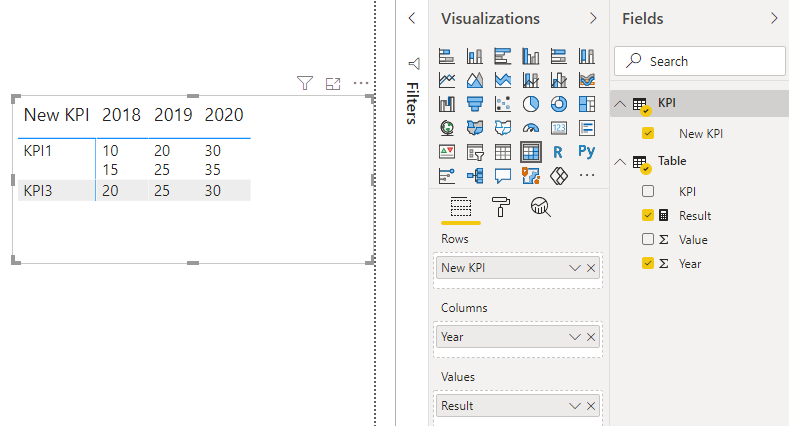Select the Treemap visual

pos(587,104)
